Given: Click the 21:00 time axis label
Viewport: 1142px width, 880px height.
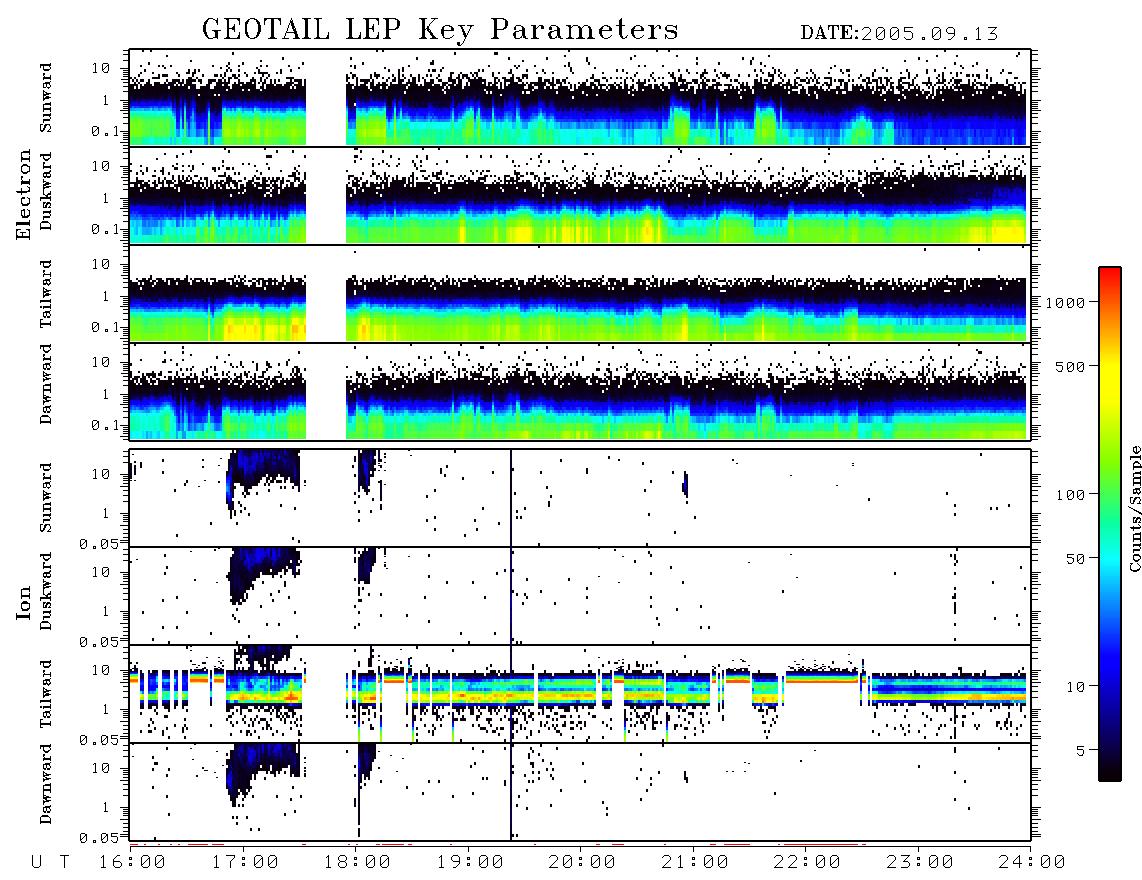Looking at the screenshot, I should (696, 862).
